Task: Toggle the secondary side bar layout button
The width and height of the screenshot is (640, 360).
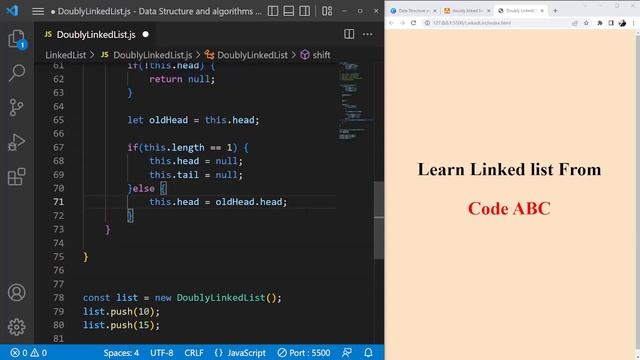Action: [x=304, y=11]
